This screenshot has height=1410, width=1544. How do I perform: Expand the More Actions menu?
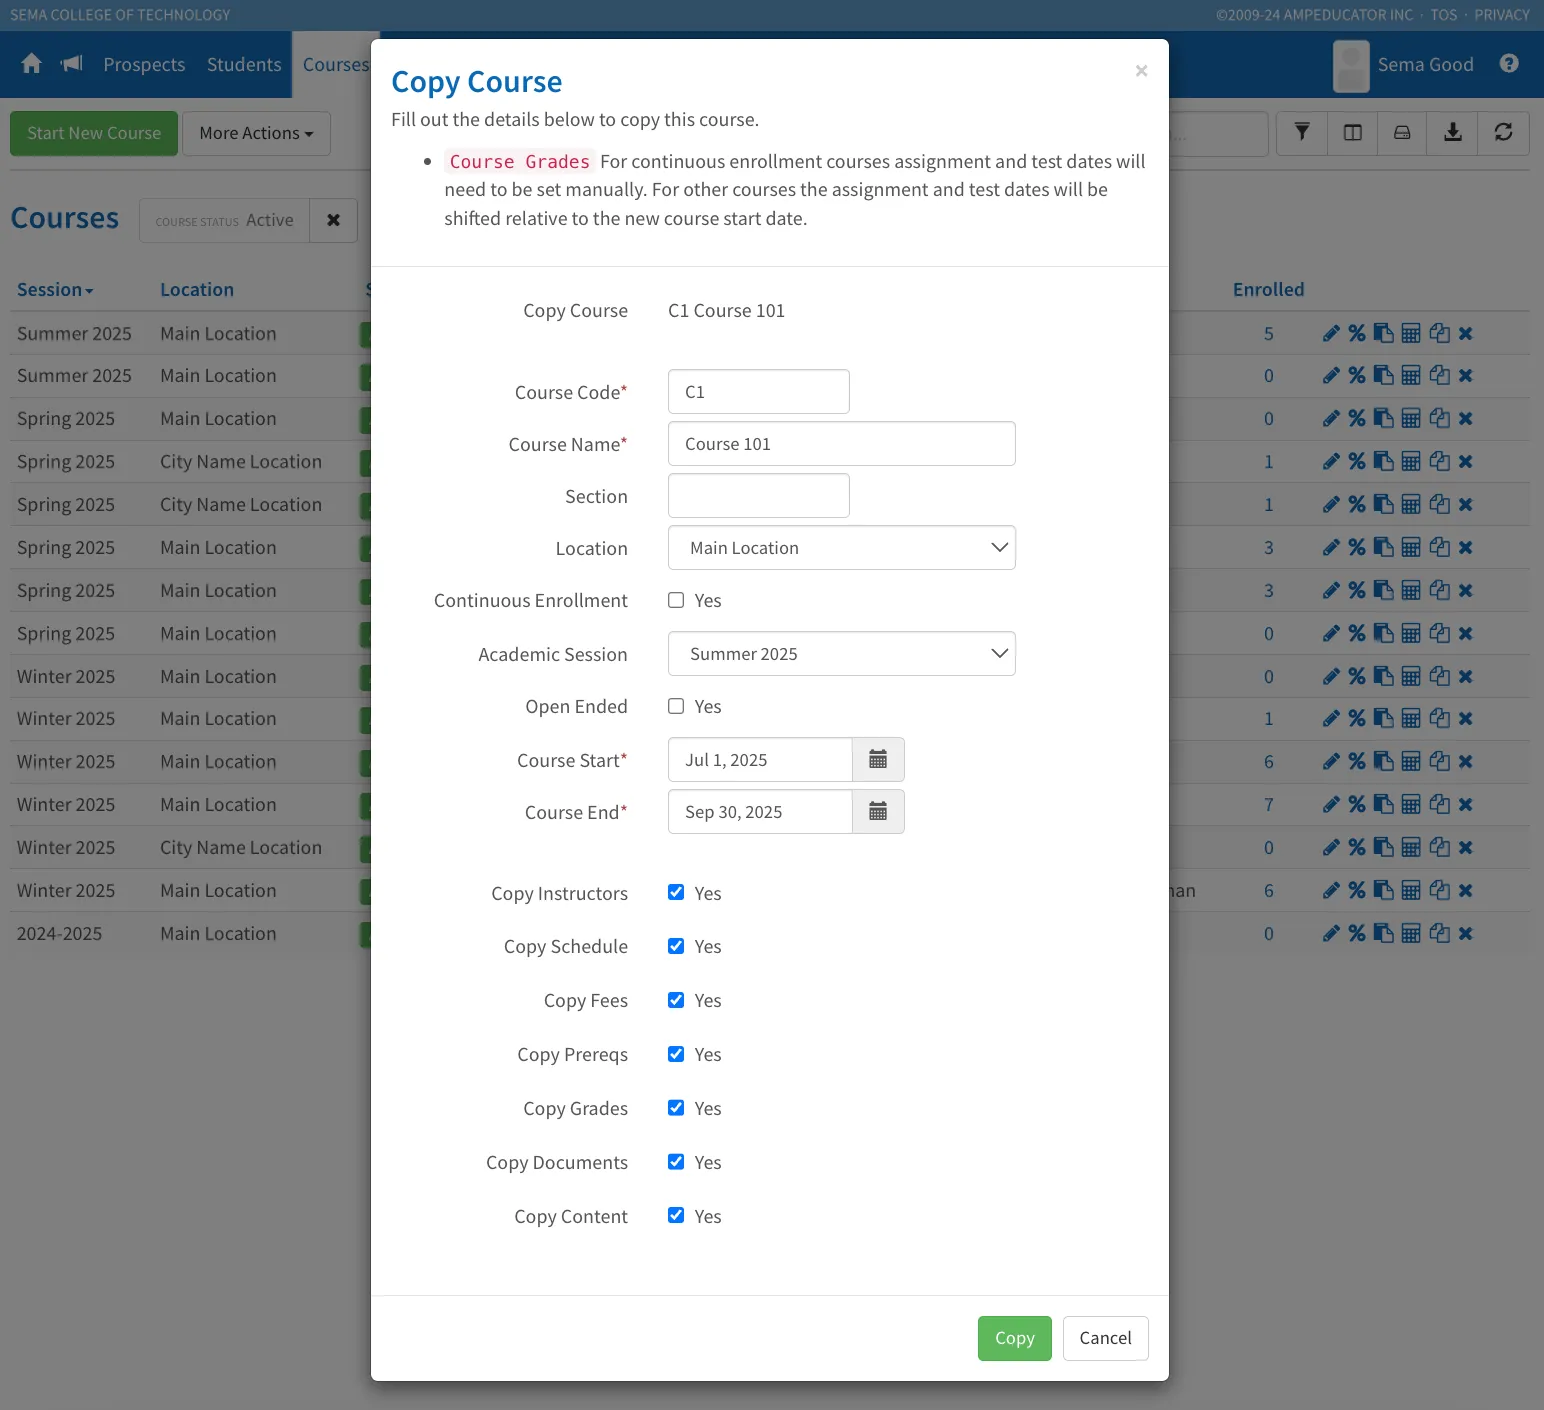(x=256, y=133)
